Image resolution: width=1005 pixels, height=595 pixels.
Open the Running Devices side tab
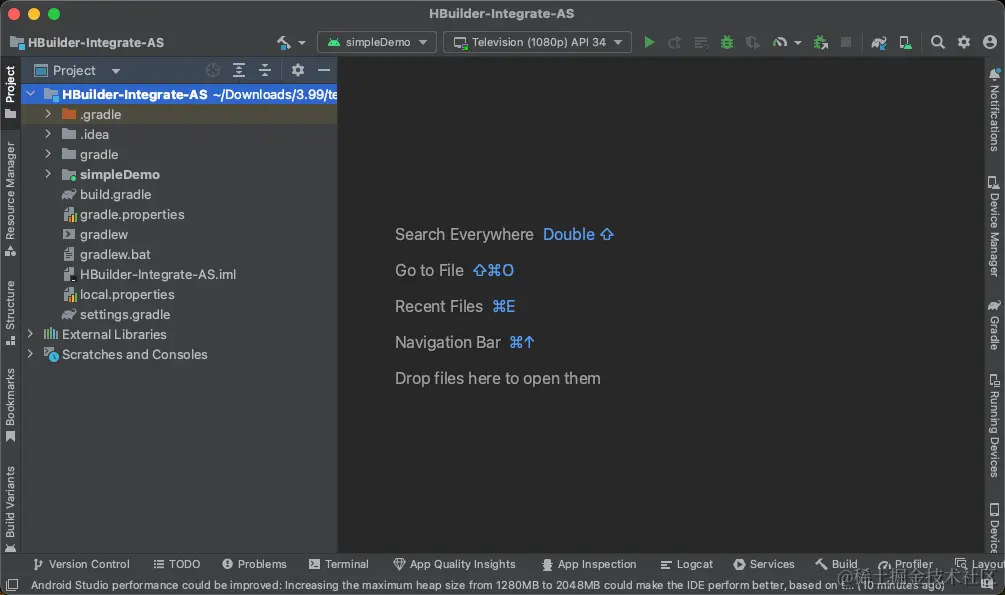click(x=994, y=426)
